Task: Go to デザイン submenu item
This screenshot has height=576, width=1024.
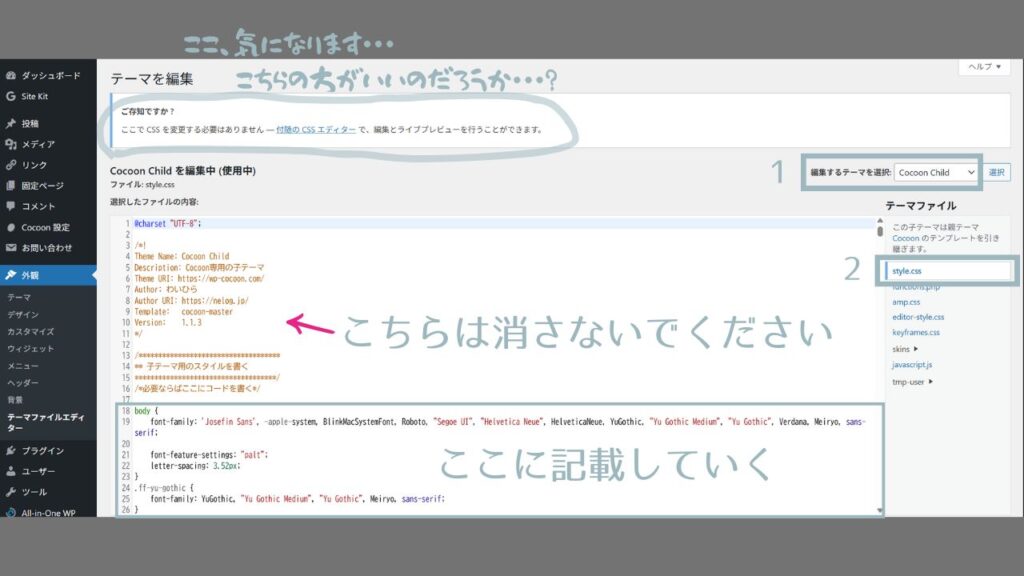Action: coord(24,314)
